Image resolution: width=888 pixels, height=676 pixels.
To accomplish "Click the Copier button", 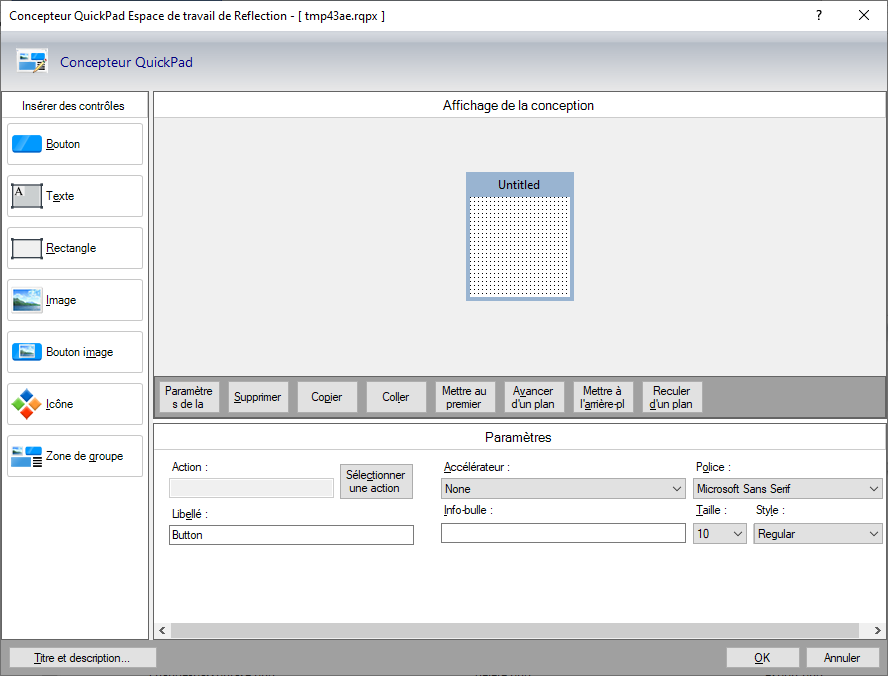I will 327,397.
